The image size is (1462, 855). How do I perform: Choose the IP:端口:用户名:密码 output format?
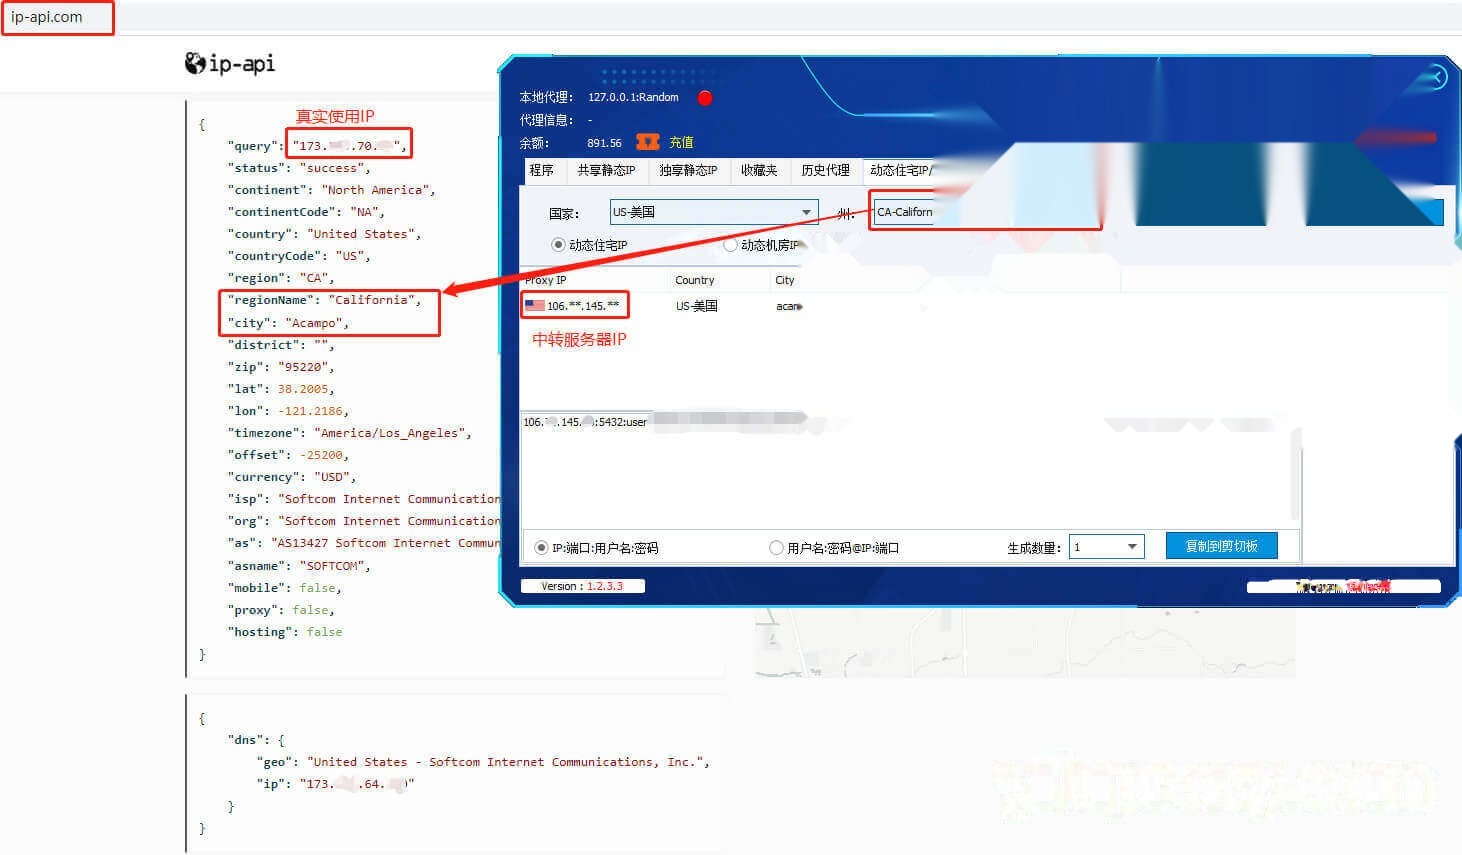pos(542,548)
